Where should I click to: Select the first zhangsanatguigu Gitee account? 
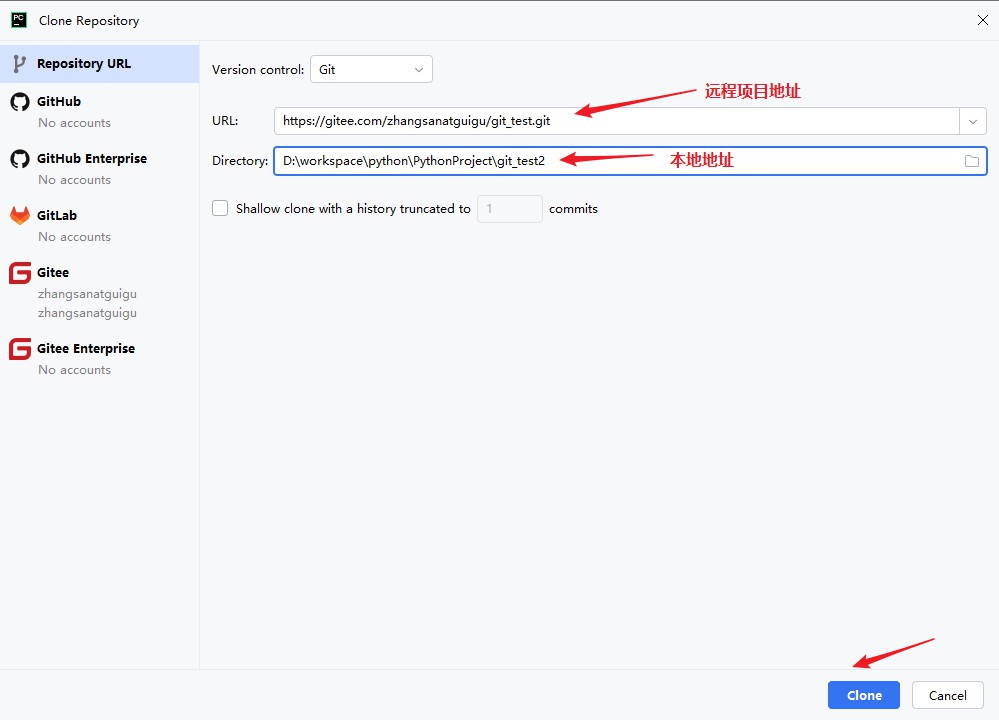click(x=87, y=294)
